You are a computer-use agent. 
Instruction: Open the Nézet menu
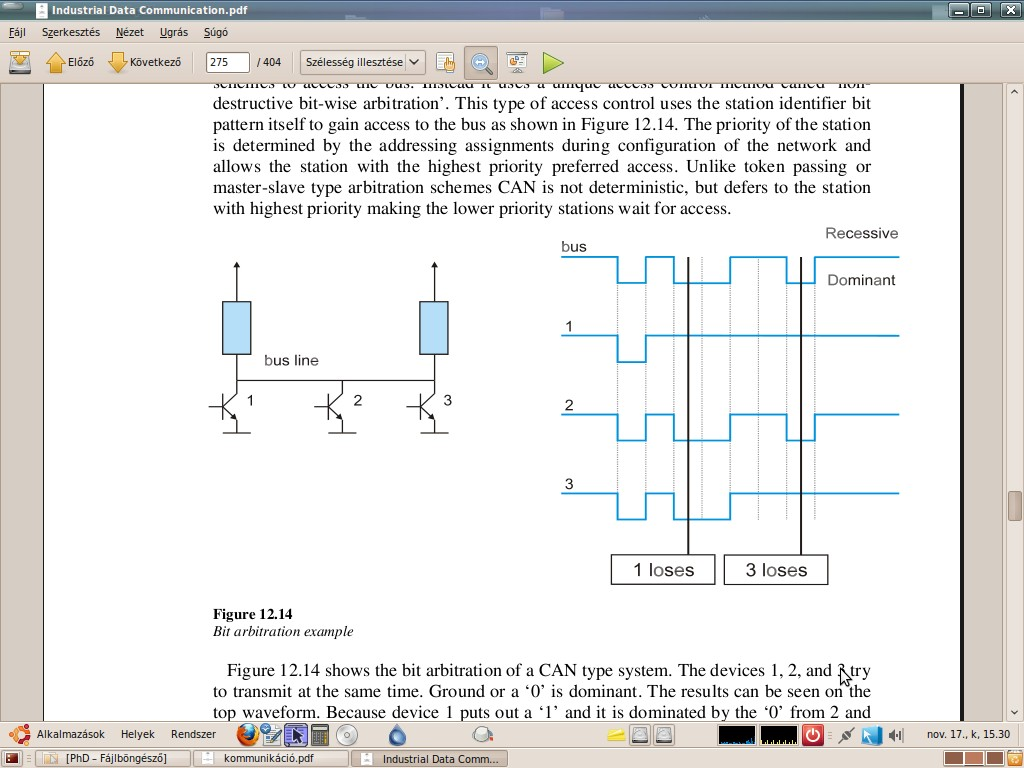click(x=129, y=32)
